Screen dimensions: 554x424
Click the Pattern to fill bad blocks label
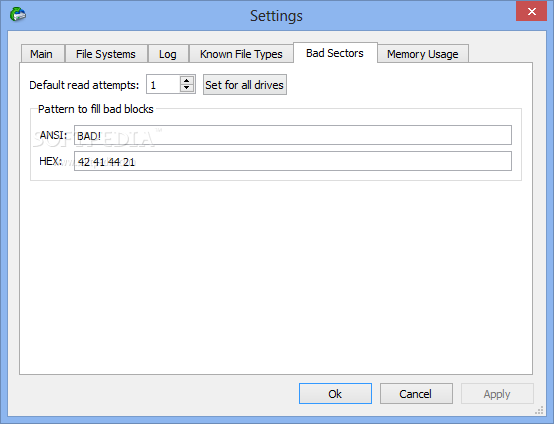click(x=96, y=109)
